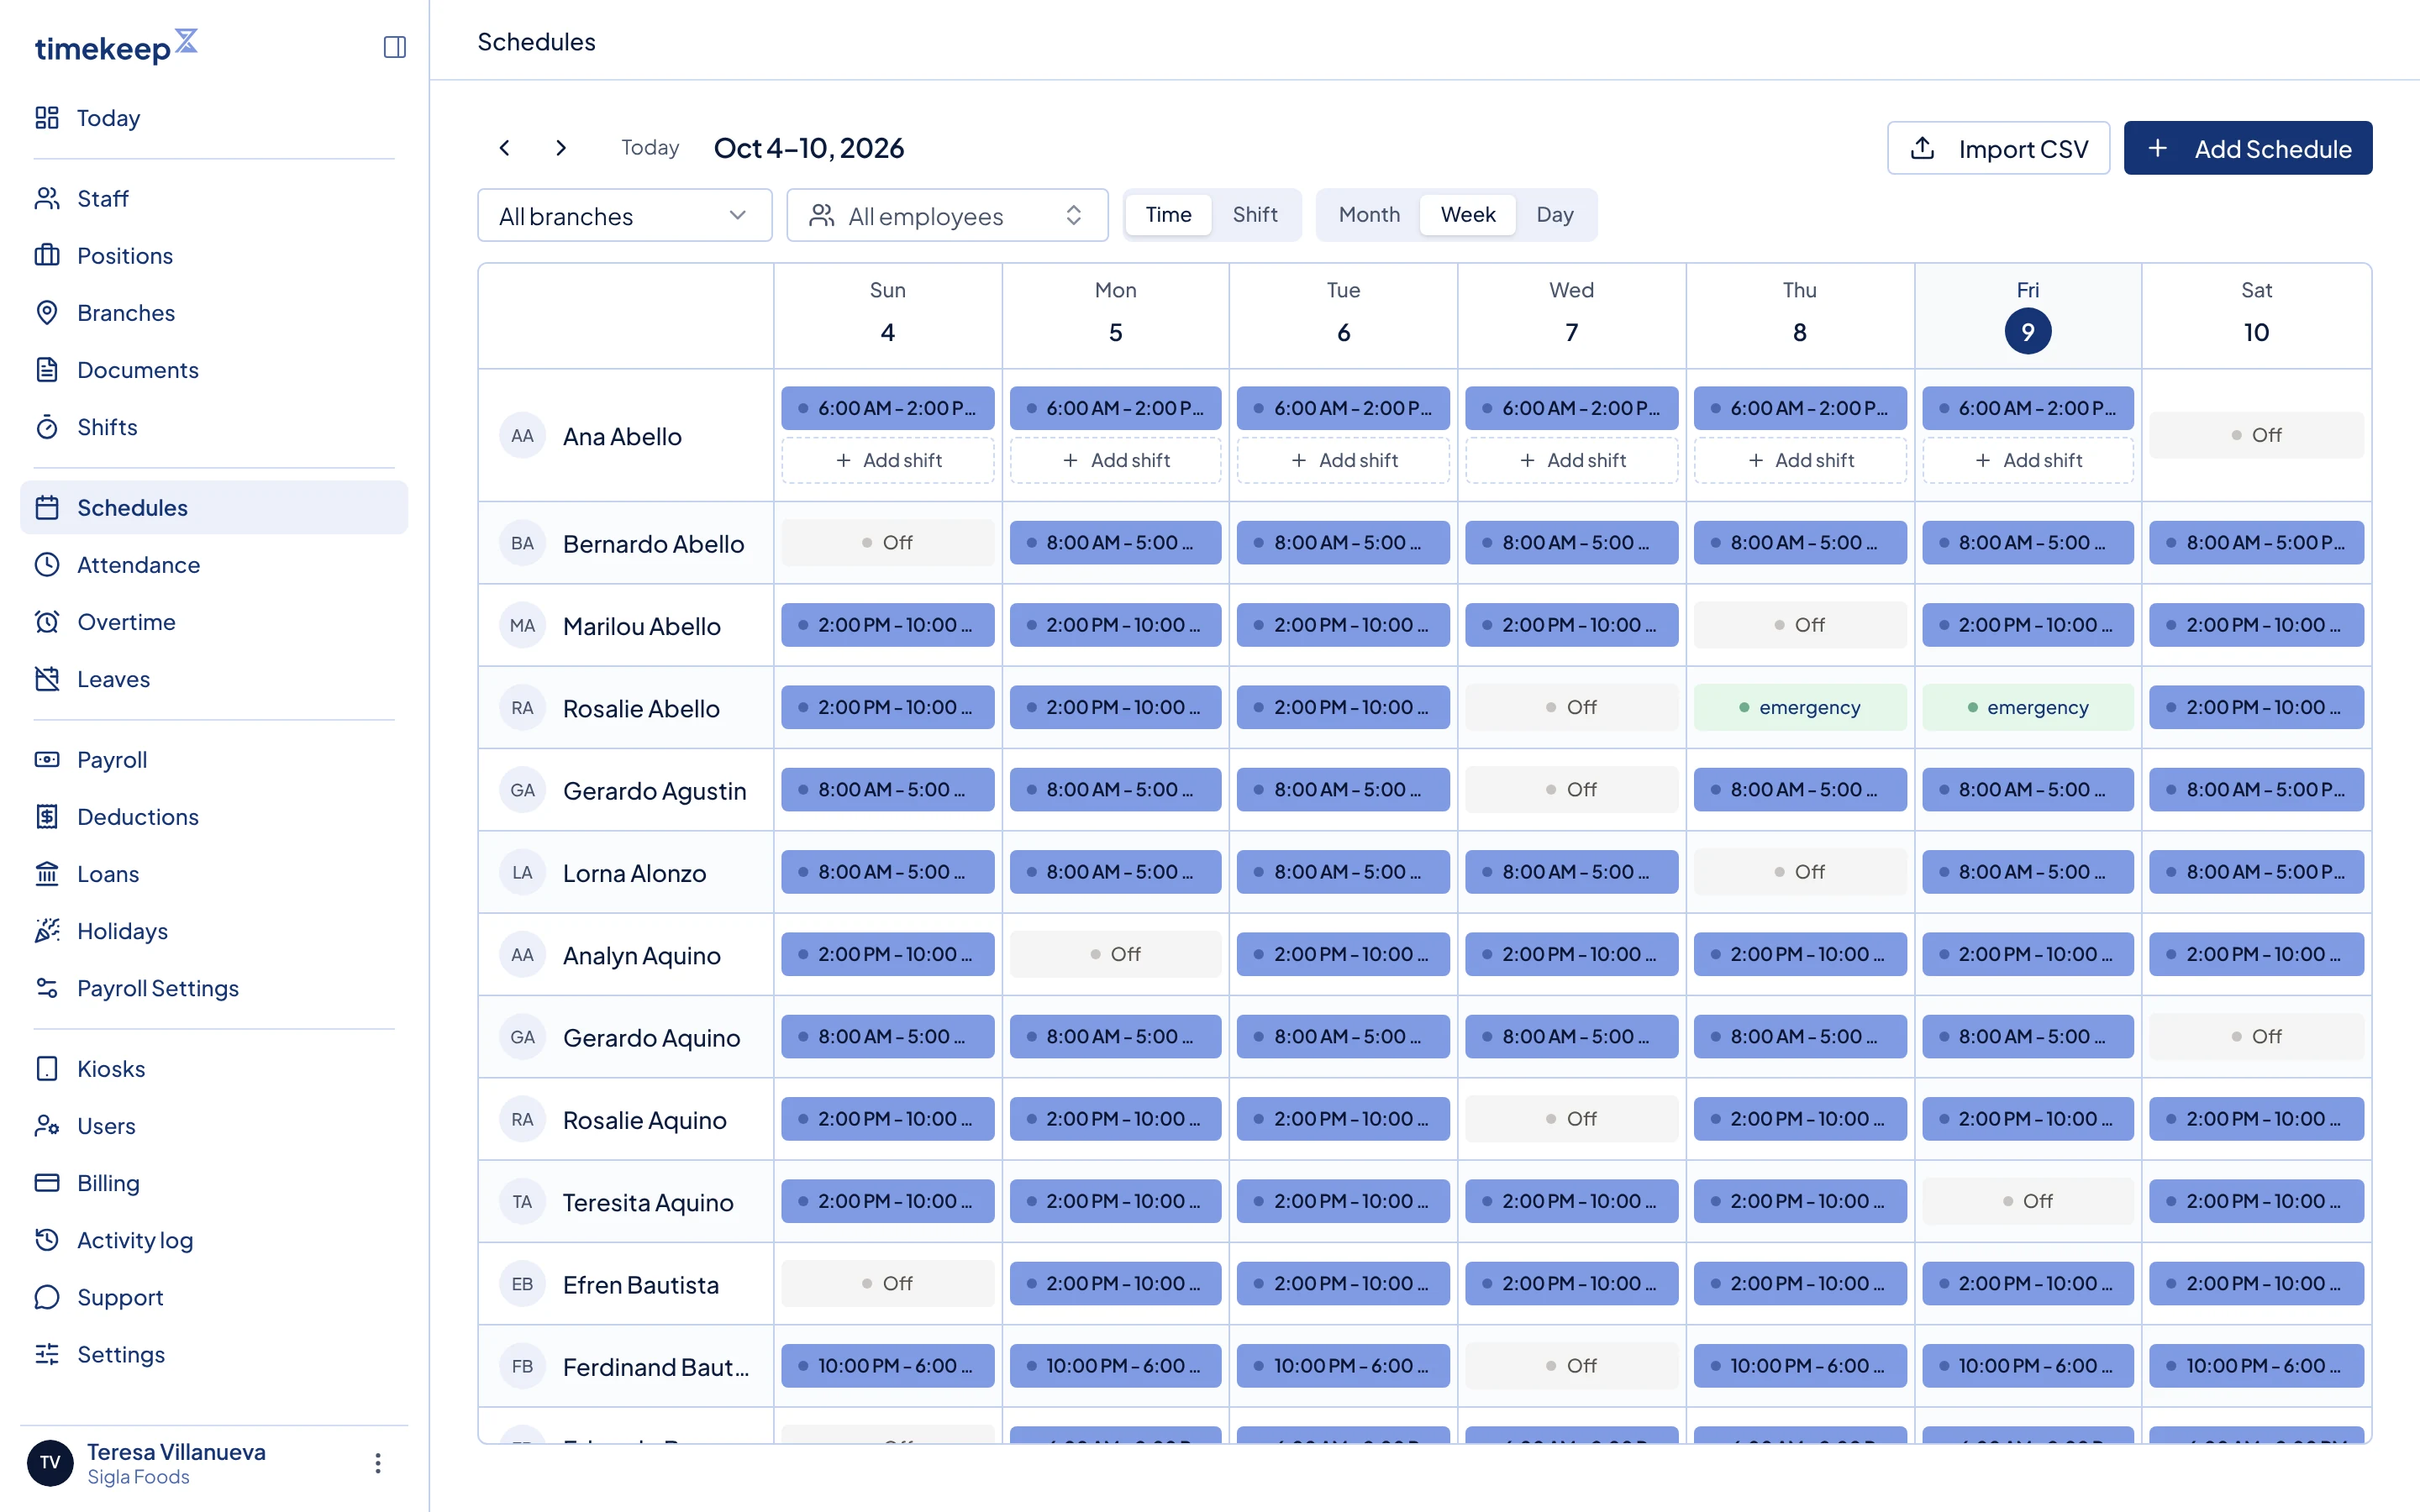This screenshot has height=1512, width=2420.
Task: Click employee name Lorna Alonzo
Action: [634, 873]
